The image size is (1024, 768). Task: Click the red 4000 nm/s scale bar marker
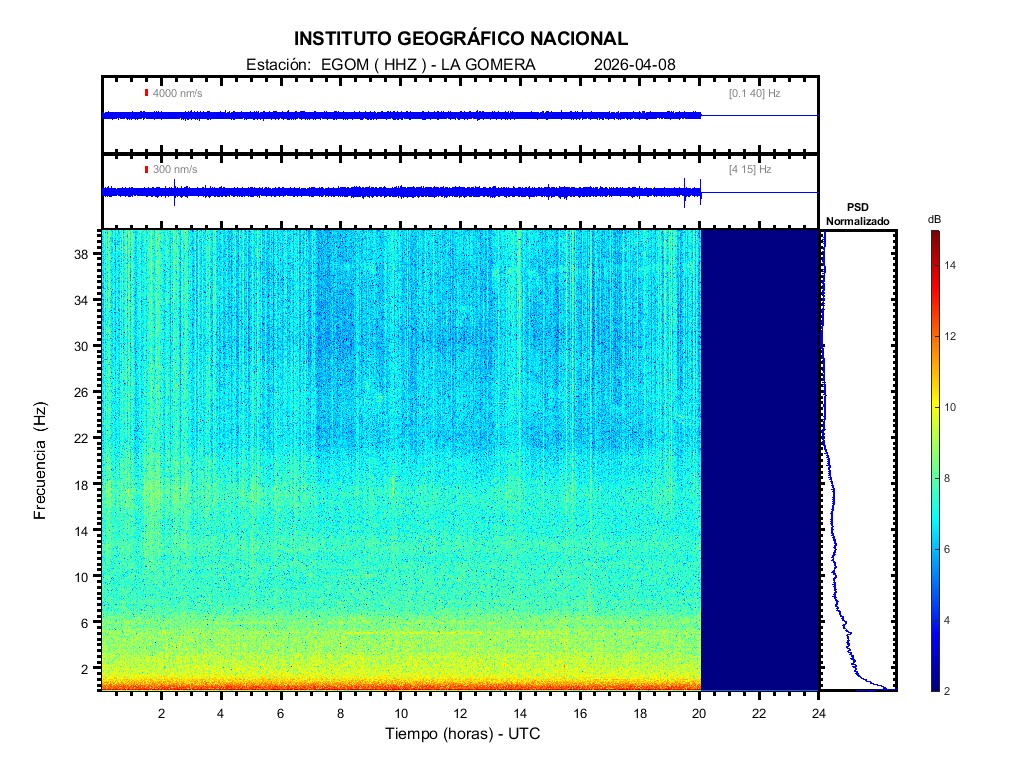click(x=146, y=93)
